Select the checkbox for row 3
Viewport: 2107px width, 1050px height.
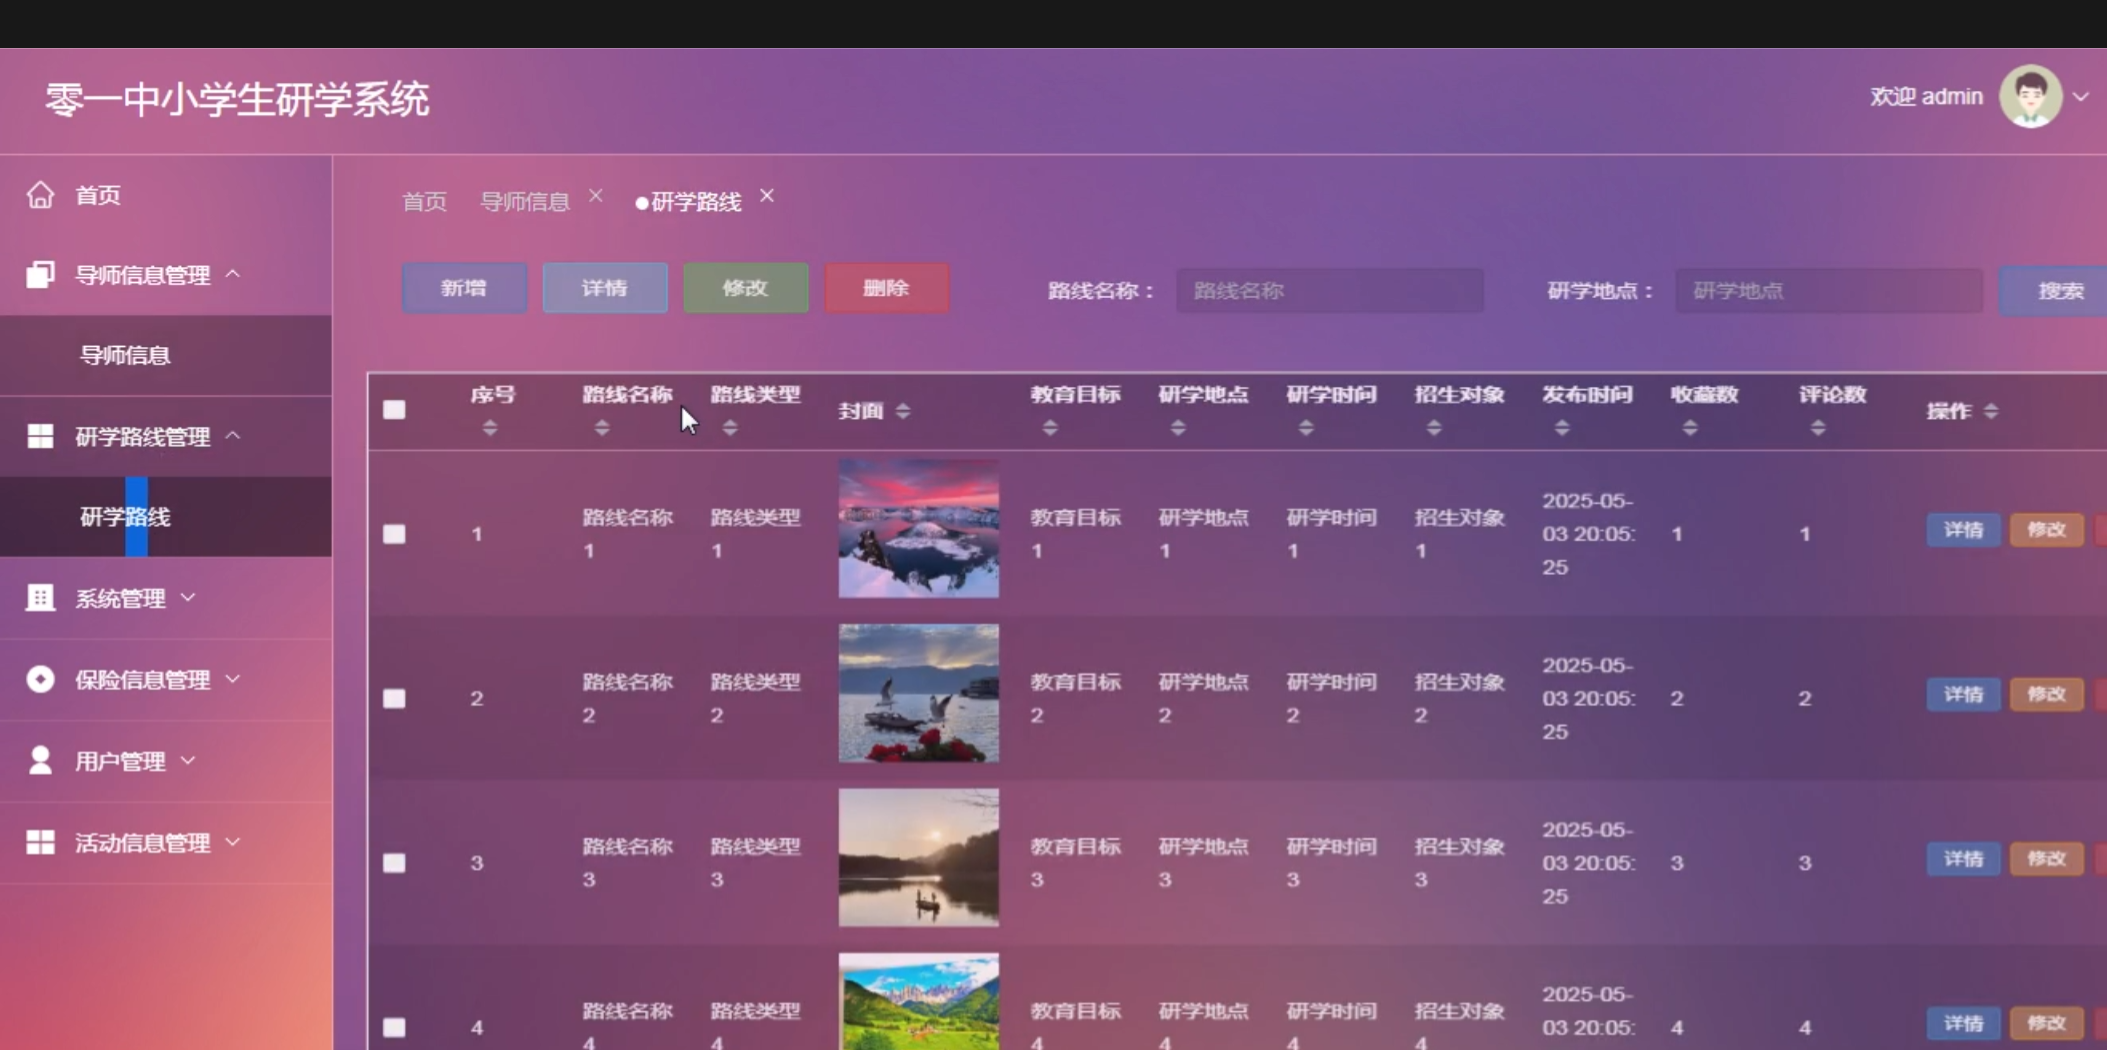395,863
